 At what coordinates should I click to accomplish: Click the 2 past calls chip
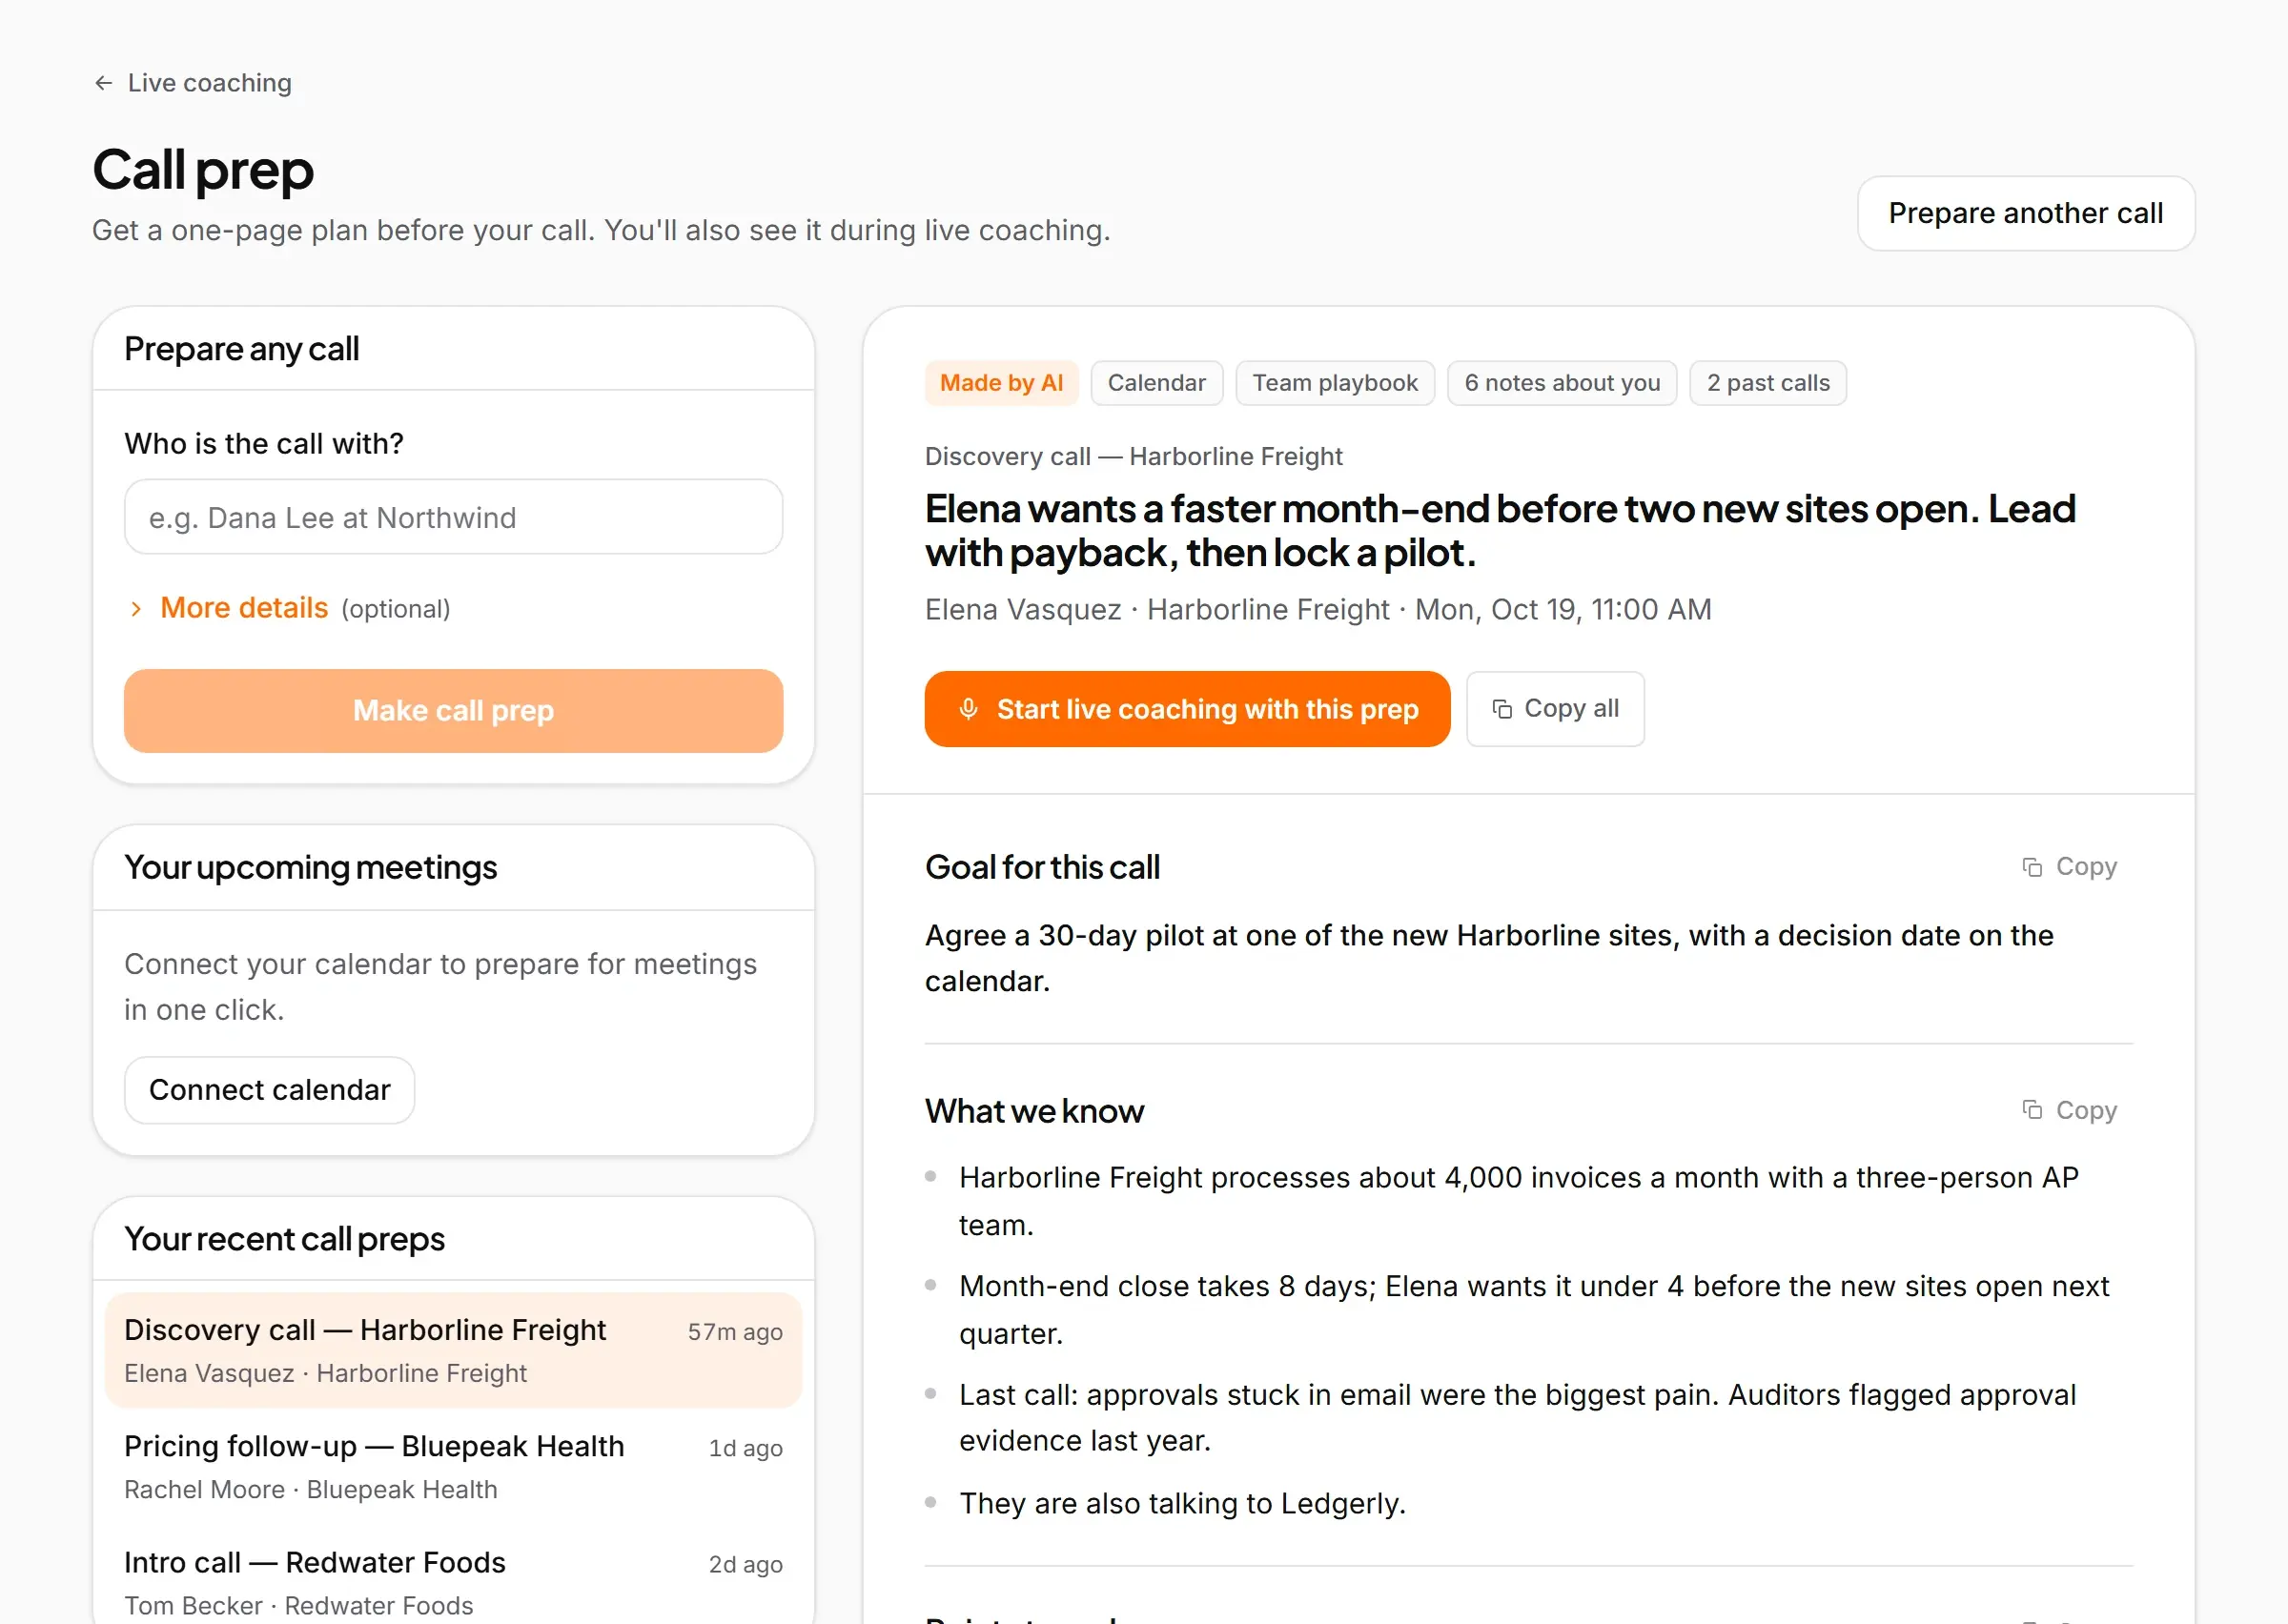[1768, 383]
